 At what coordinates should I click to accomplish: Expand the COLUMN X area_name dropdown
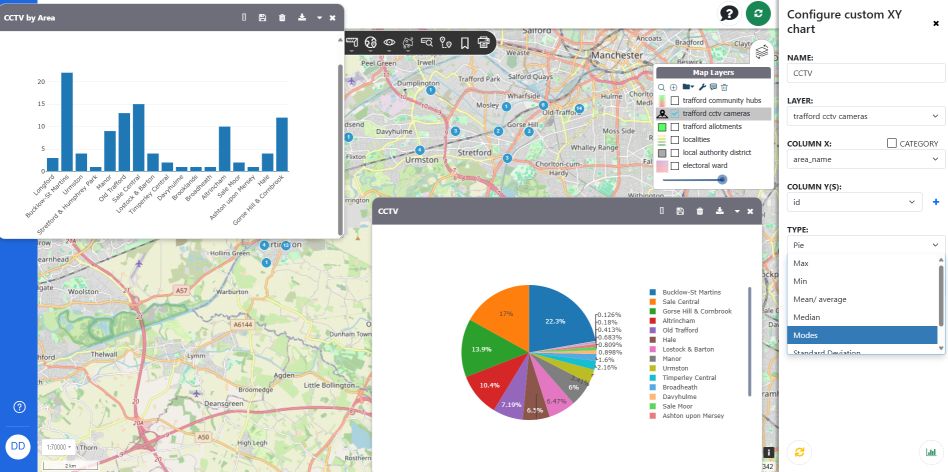coord(866,159)
